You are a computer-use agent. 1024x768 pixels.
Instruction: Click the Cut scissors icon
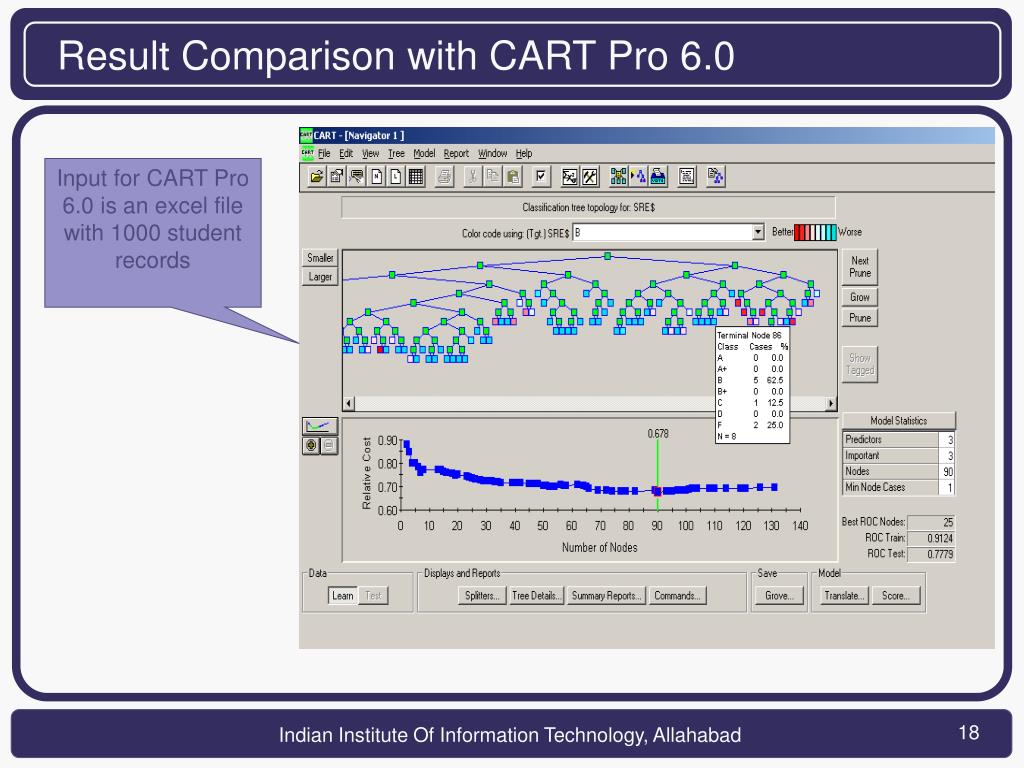point(473,176)
